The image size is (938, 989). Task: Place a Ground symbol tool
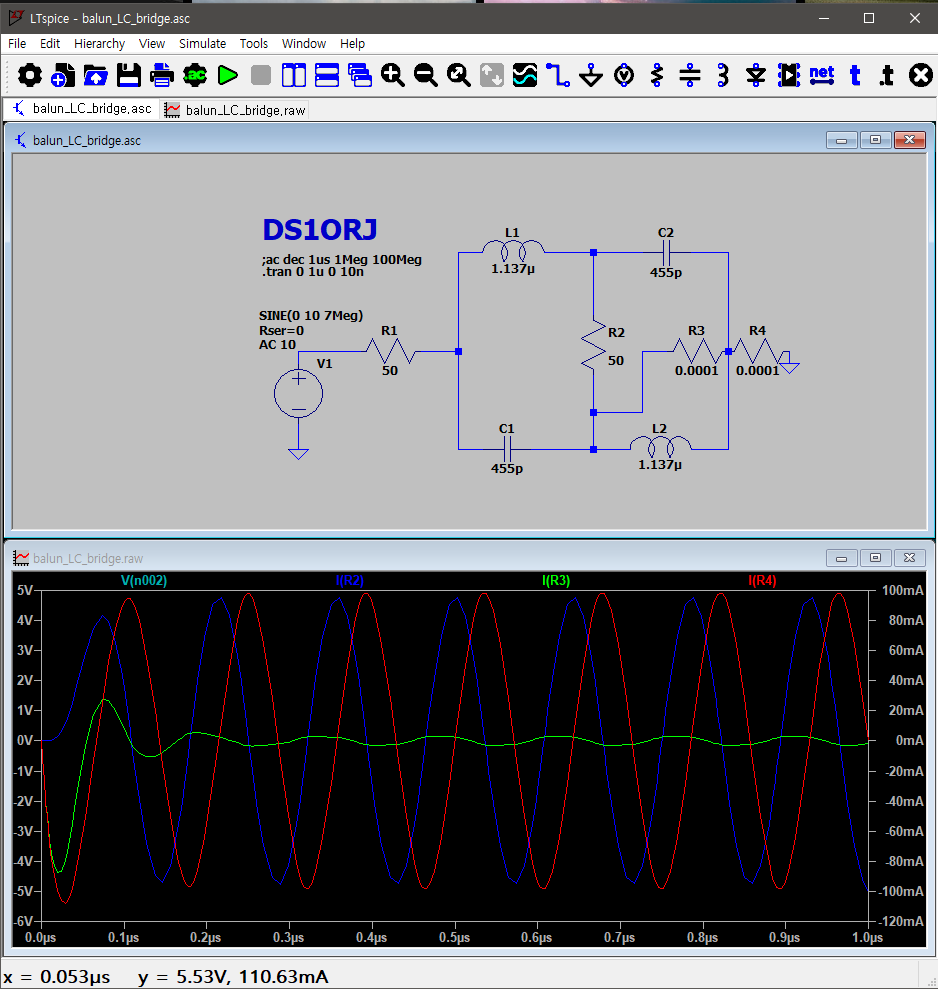point(591,76)
